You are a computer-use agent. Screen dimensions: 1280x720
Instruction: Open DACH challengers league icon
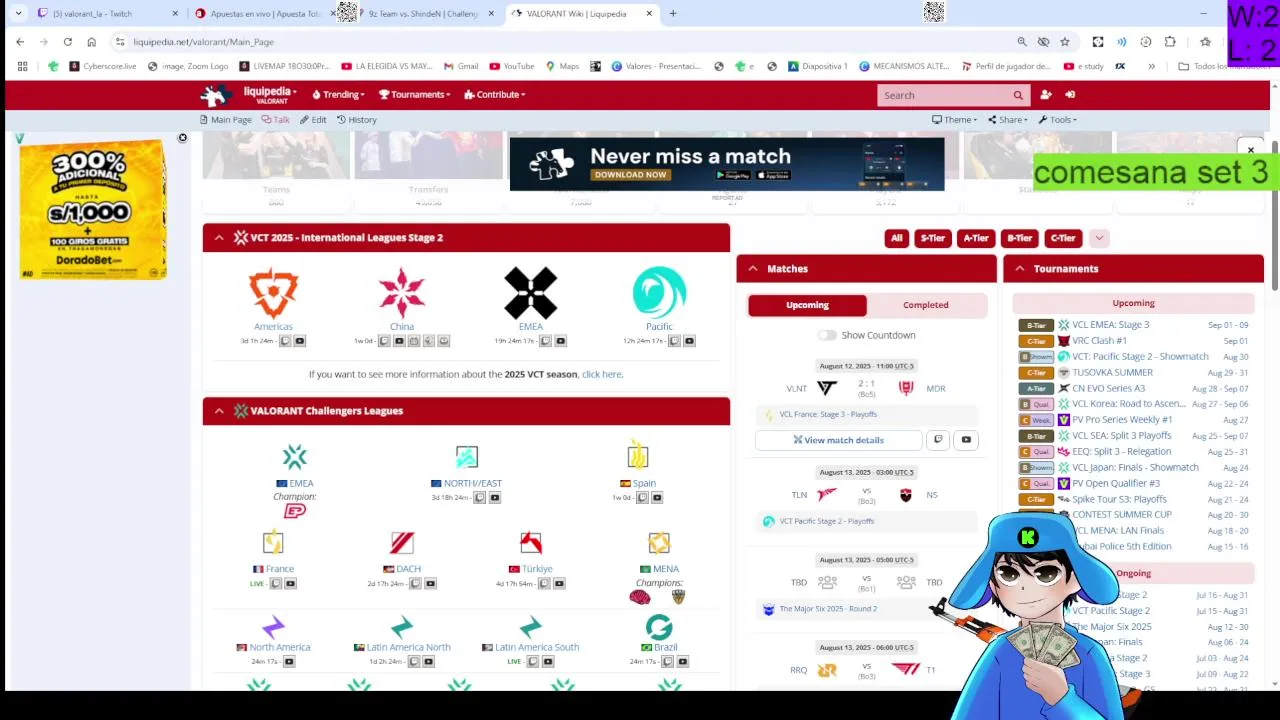(402, 543)
